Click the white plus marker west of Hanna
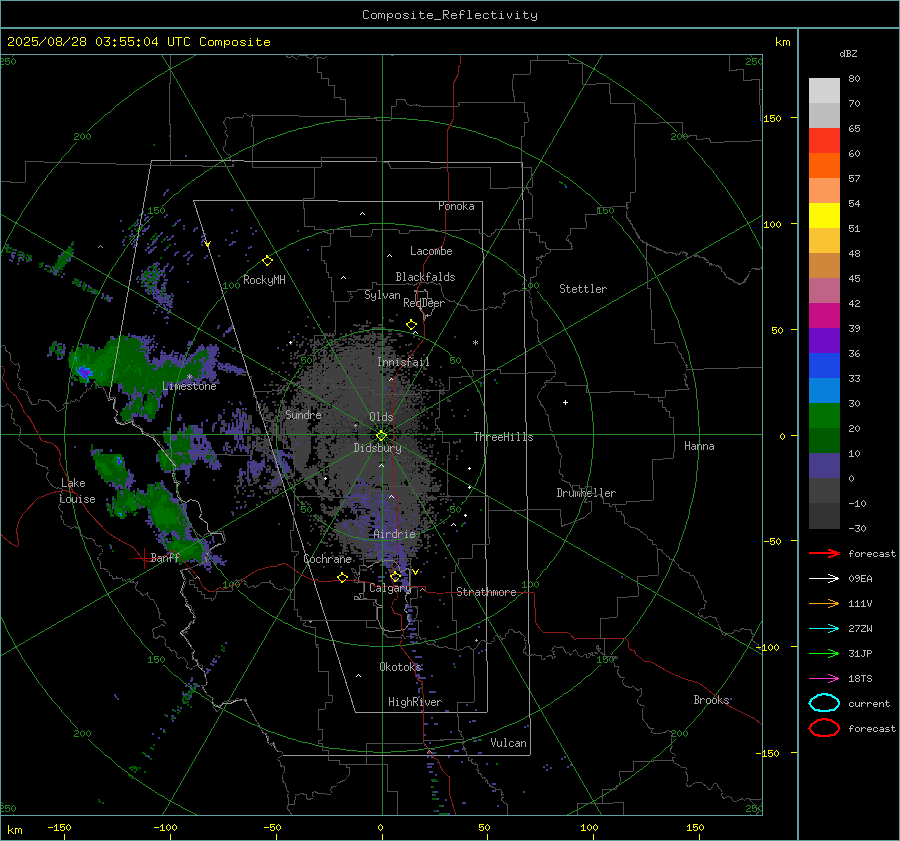 565,402
